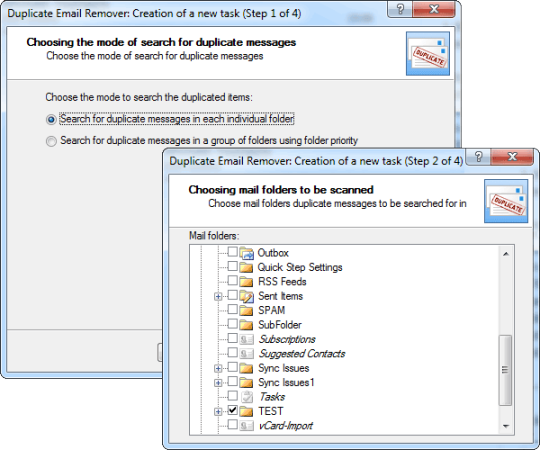Select the Tasks label
The height and width of the screenshot is (450, 540).
pyautogui.click(x=272, y=397)
